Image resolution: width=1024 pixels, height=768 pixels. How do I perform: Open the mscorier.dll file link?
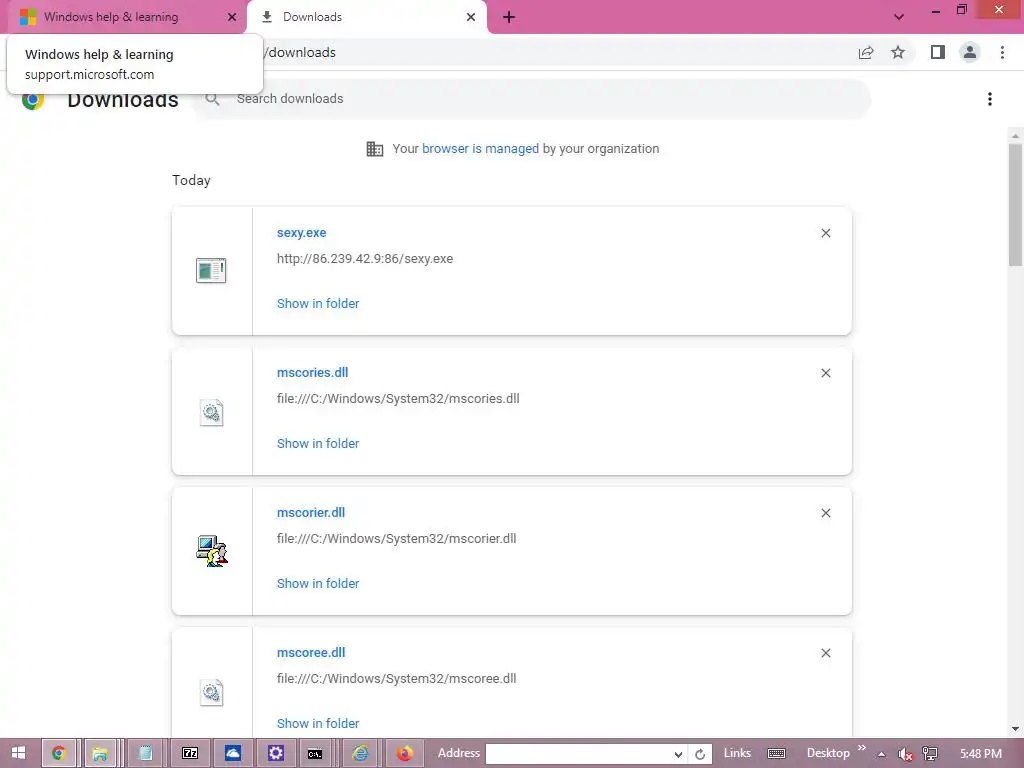point(311,512)
